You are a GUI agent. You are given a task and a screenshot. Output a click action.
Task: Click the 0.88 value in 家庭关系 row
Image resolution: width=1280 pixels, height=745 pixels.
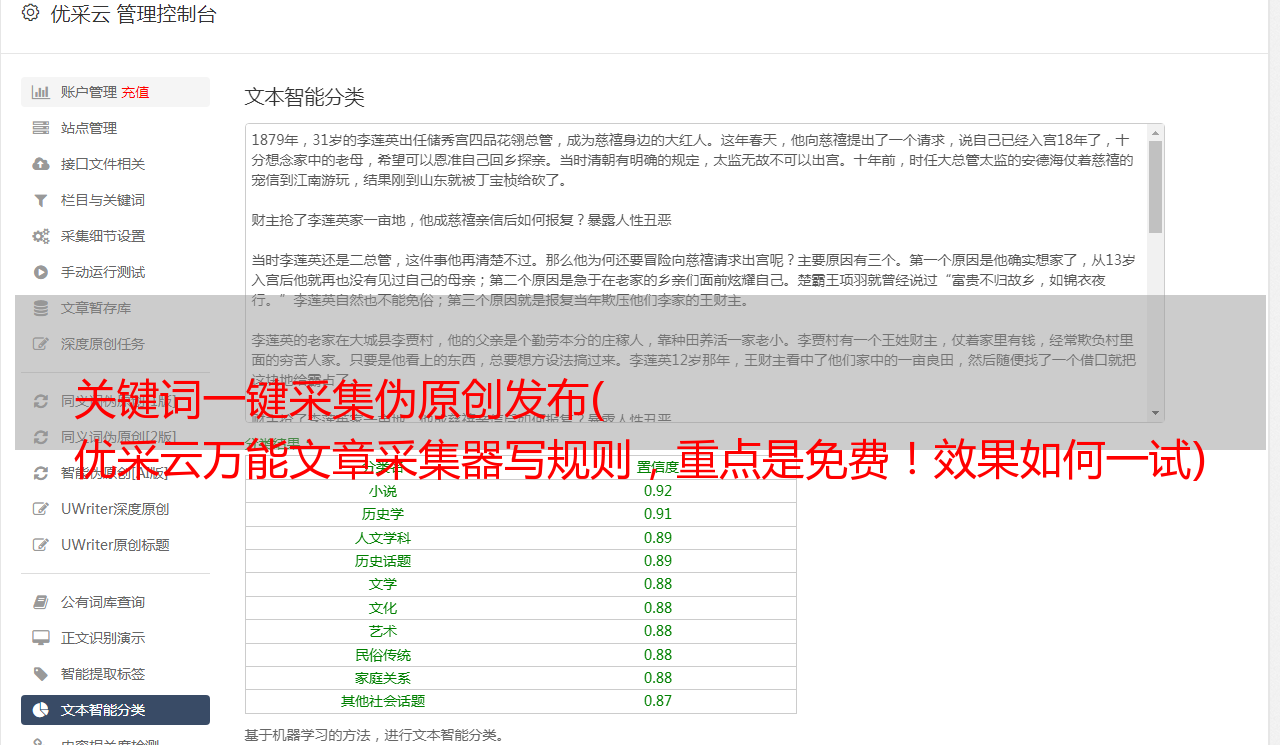click(658, 678)
